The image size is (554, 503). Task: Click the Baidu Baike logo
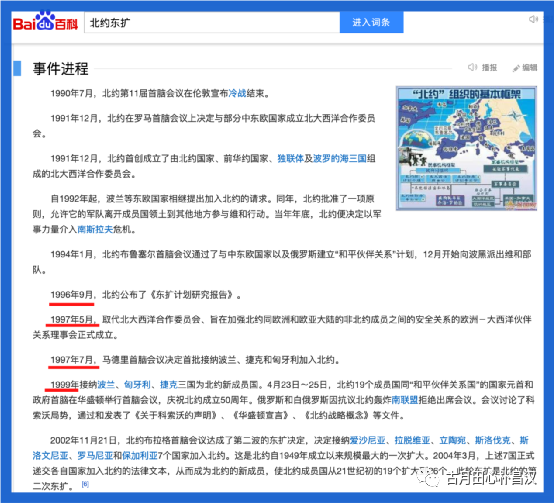tap(45, 21)
